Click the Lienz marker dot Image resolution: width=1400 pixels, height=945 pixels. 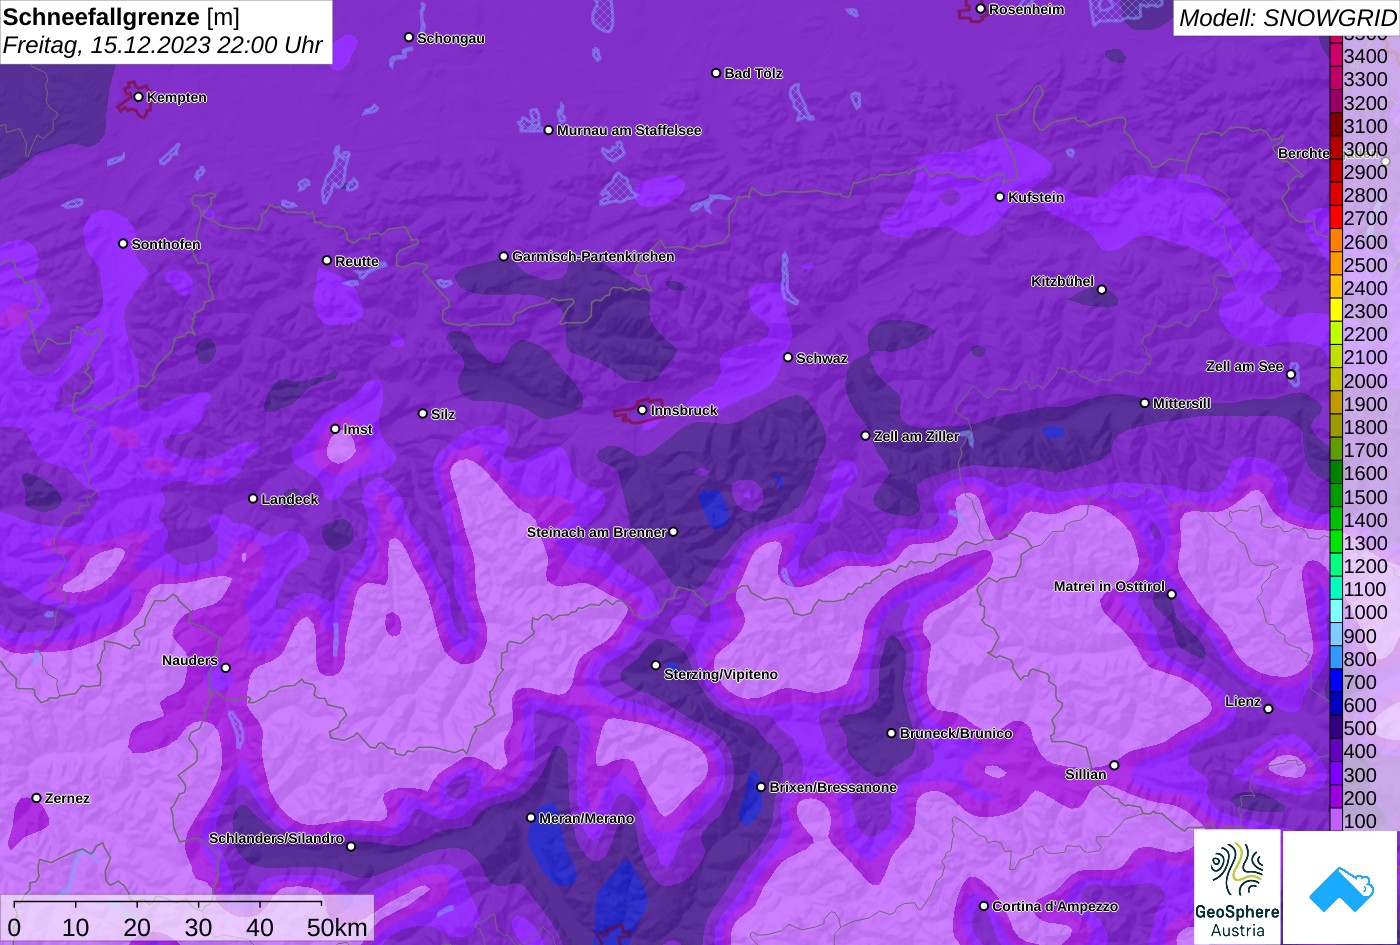click(1268, 709)
